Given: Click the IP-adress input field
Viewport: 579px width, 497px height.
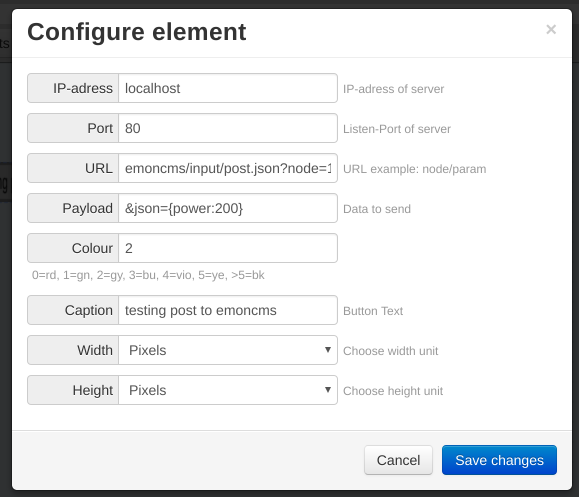Looking at the screenshot, I should [x=228, y=88].
